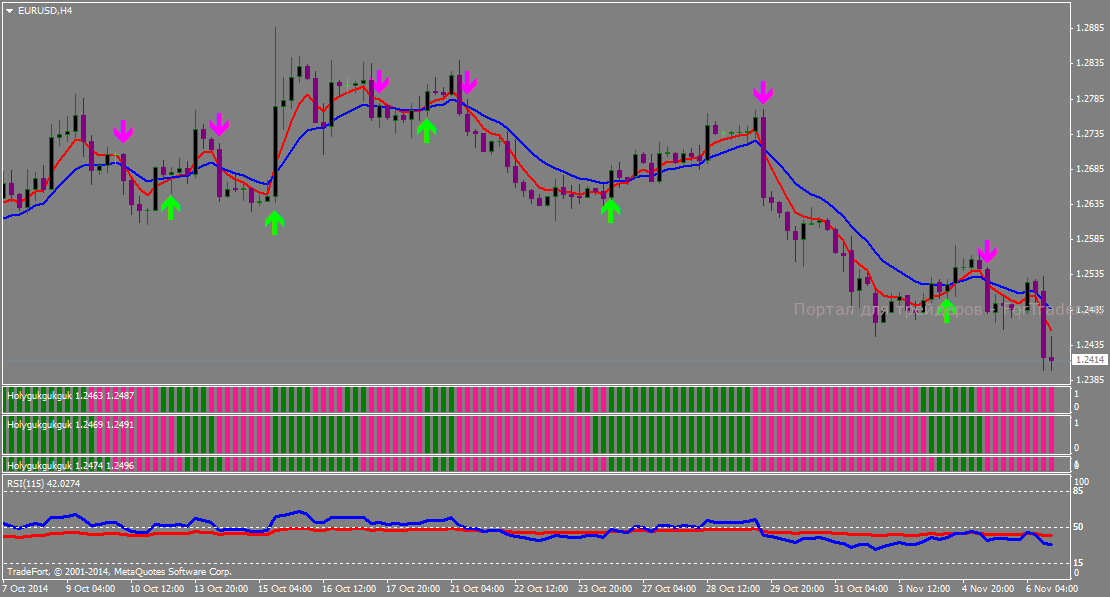Click the earliest green buy arrow on chart
Viewport: 1110px width, 597px height.
click(171, 207)
